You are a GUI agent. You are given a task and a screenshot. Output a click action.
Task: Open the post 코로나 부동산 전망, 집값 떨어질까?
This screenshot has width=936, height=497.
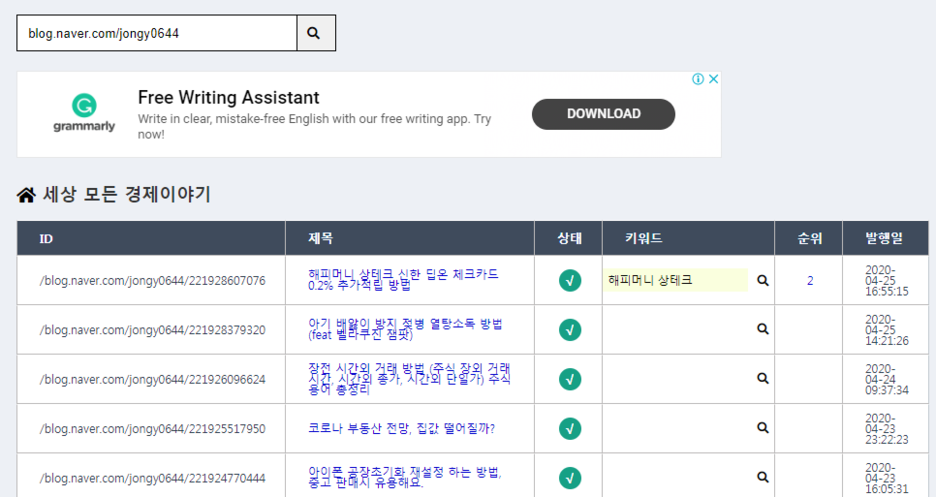(x=401, y=428)
